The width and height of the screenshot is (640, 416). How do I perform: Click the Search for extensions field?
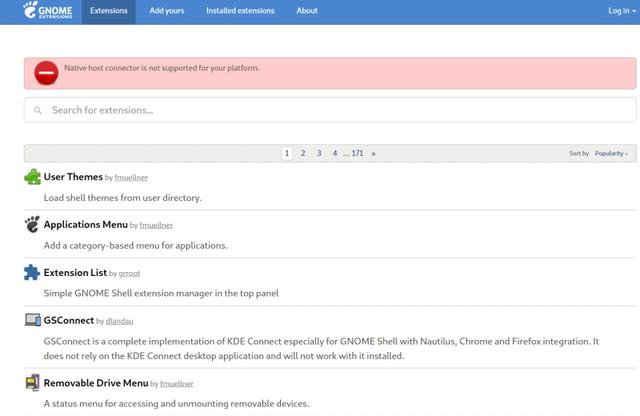330,110
